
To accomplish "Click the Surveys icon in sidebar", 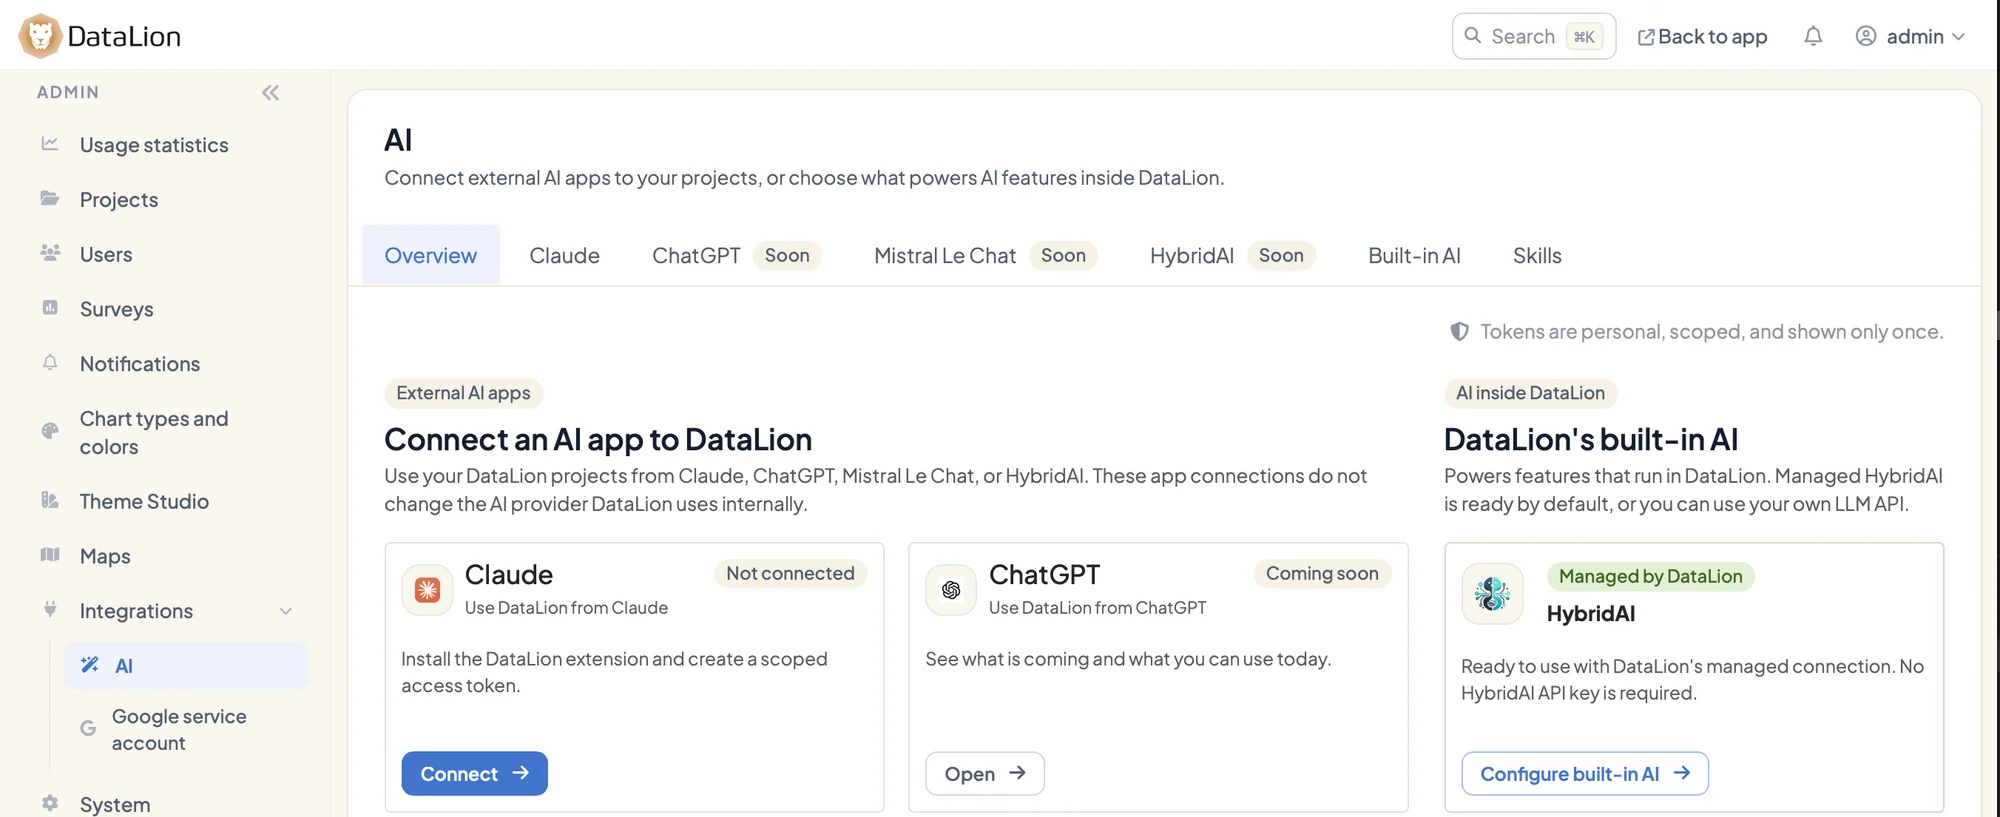I will point(50,308).
